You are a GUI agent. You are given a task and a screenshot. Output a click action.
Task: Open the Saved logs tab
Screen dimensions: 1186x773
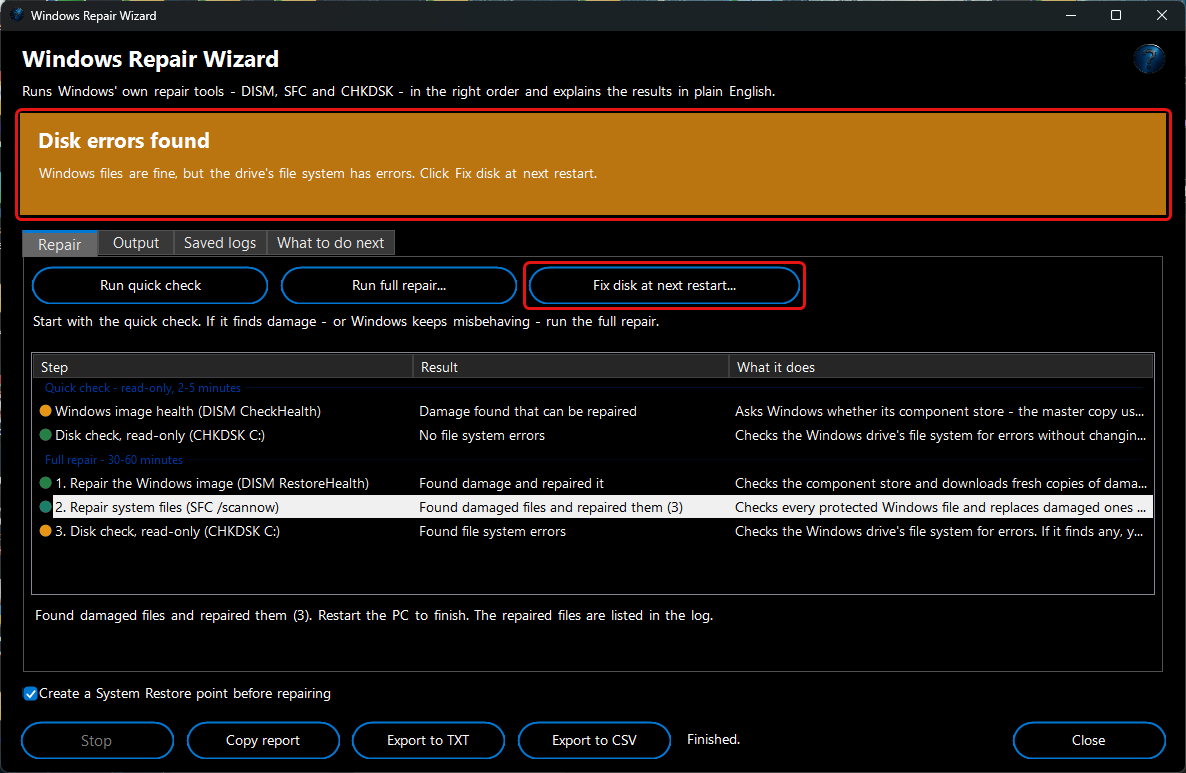point(220,243)
